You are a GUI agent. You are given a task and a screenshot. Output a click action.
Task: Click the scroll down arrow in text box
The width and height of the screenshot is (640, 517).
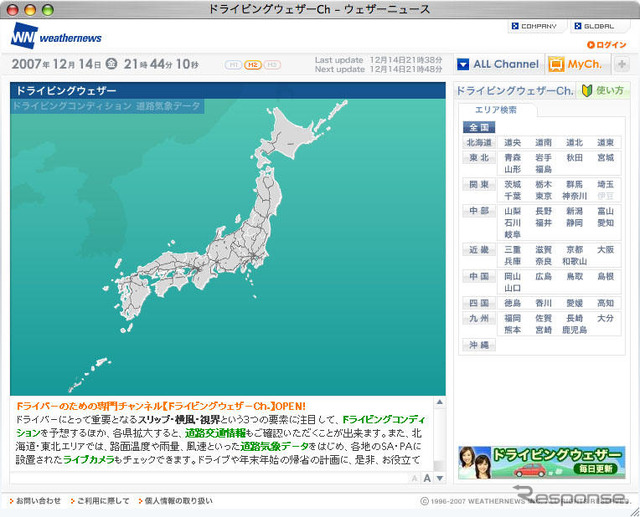tap(440, 478)
